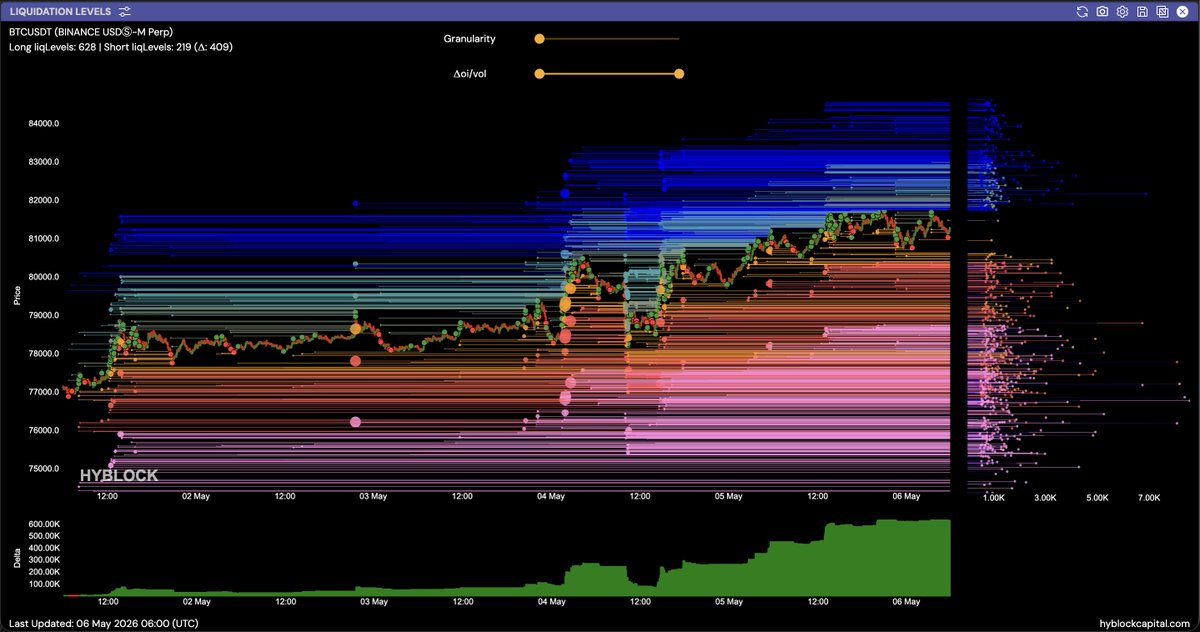The image size is (1200, 632).
Task: Click the right Δoi/vol slider handle
Action: [679, 73]
